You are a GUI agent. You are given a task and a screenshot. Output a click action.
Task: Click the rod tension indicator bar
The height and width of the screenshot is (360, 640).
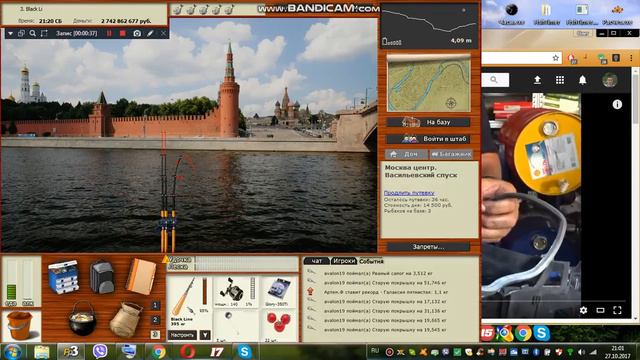click(x=247, y=259)
